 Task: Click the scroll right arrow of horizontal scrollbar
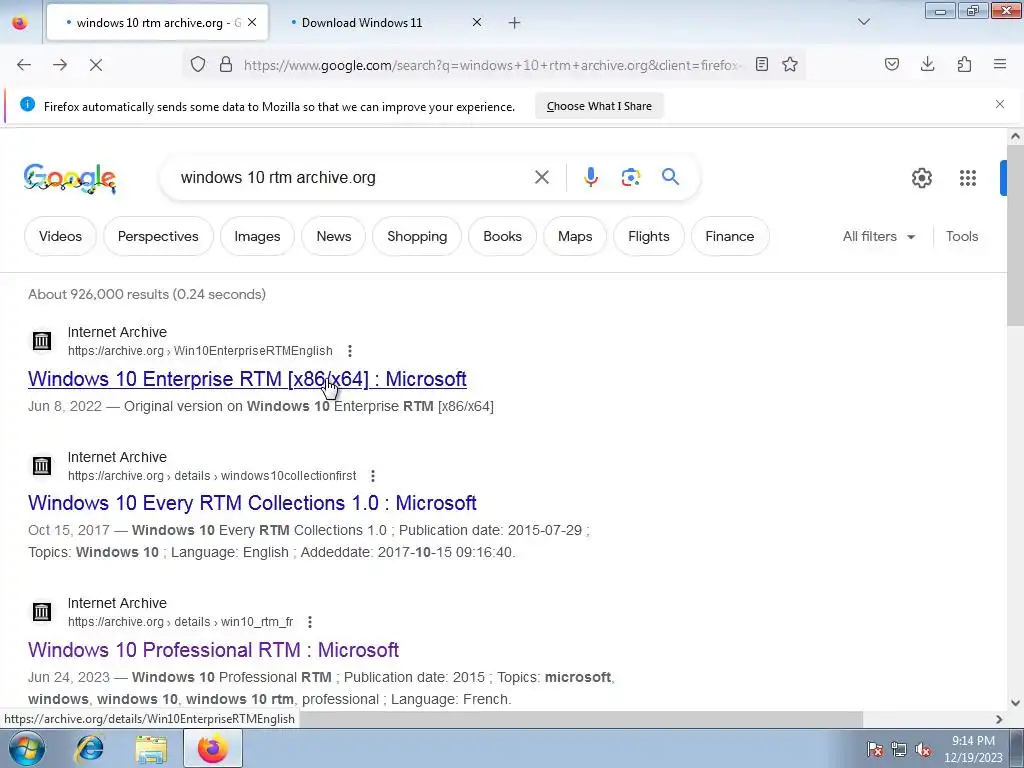coord(999,719)
